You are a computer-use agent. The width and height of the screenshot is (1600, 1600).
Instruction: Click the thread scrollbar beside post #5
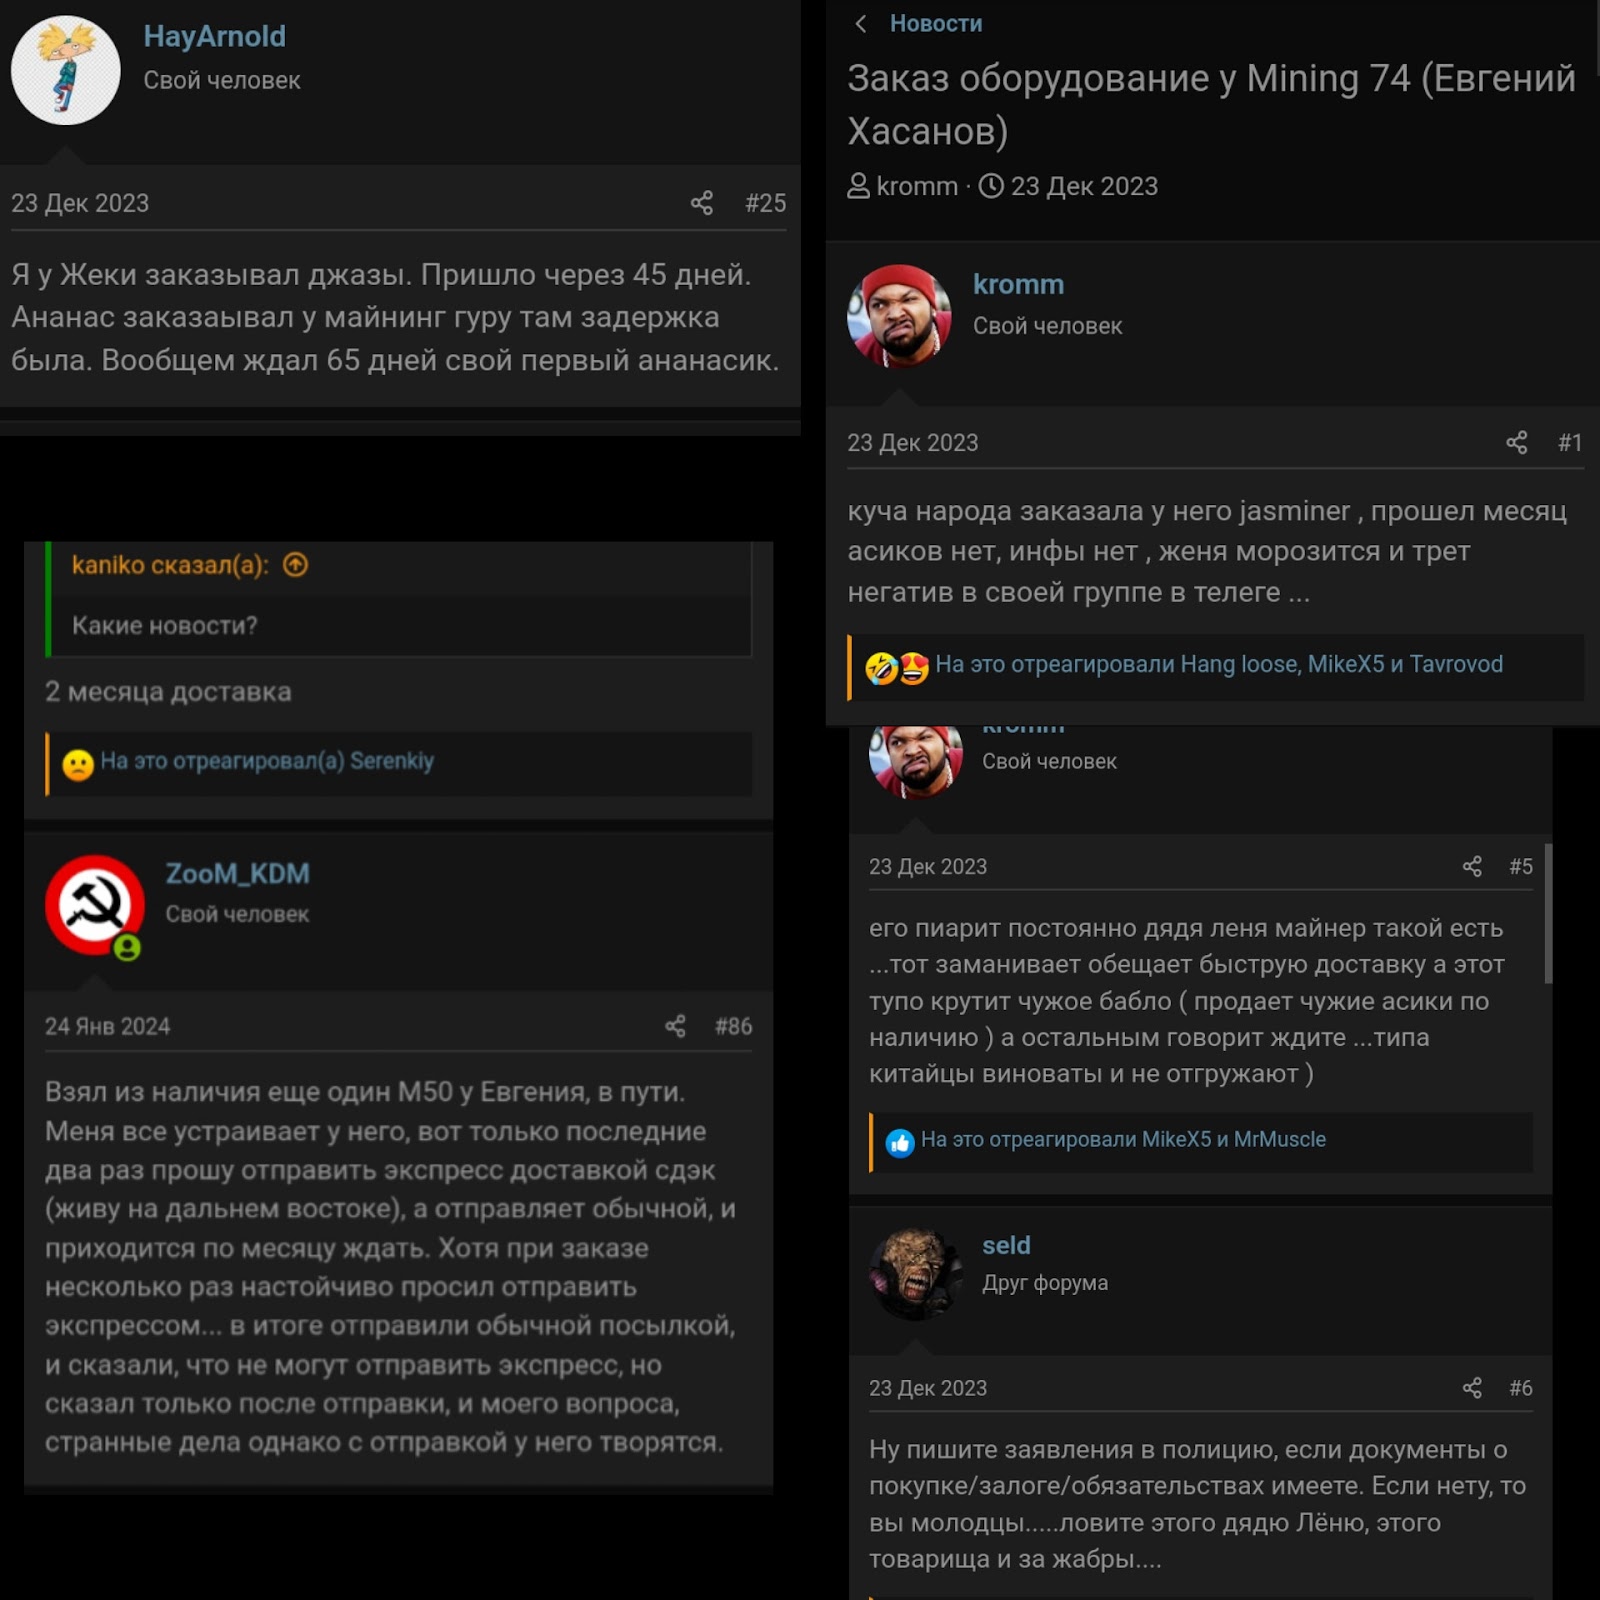coord(1548,914)
